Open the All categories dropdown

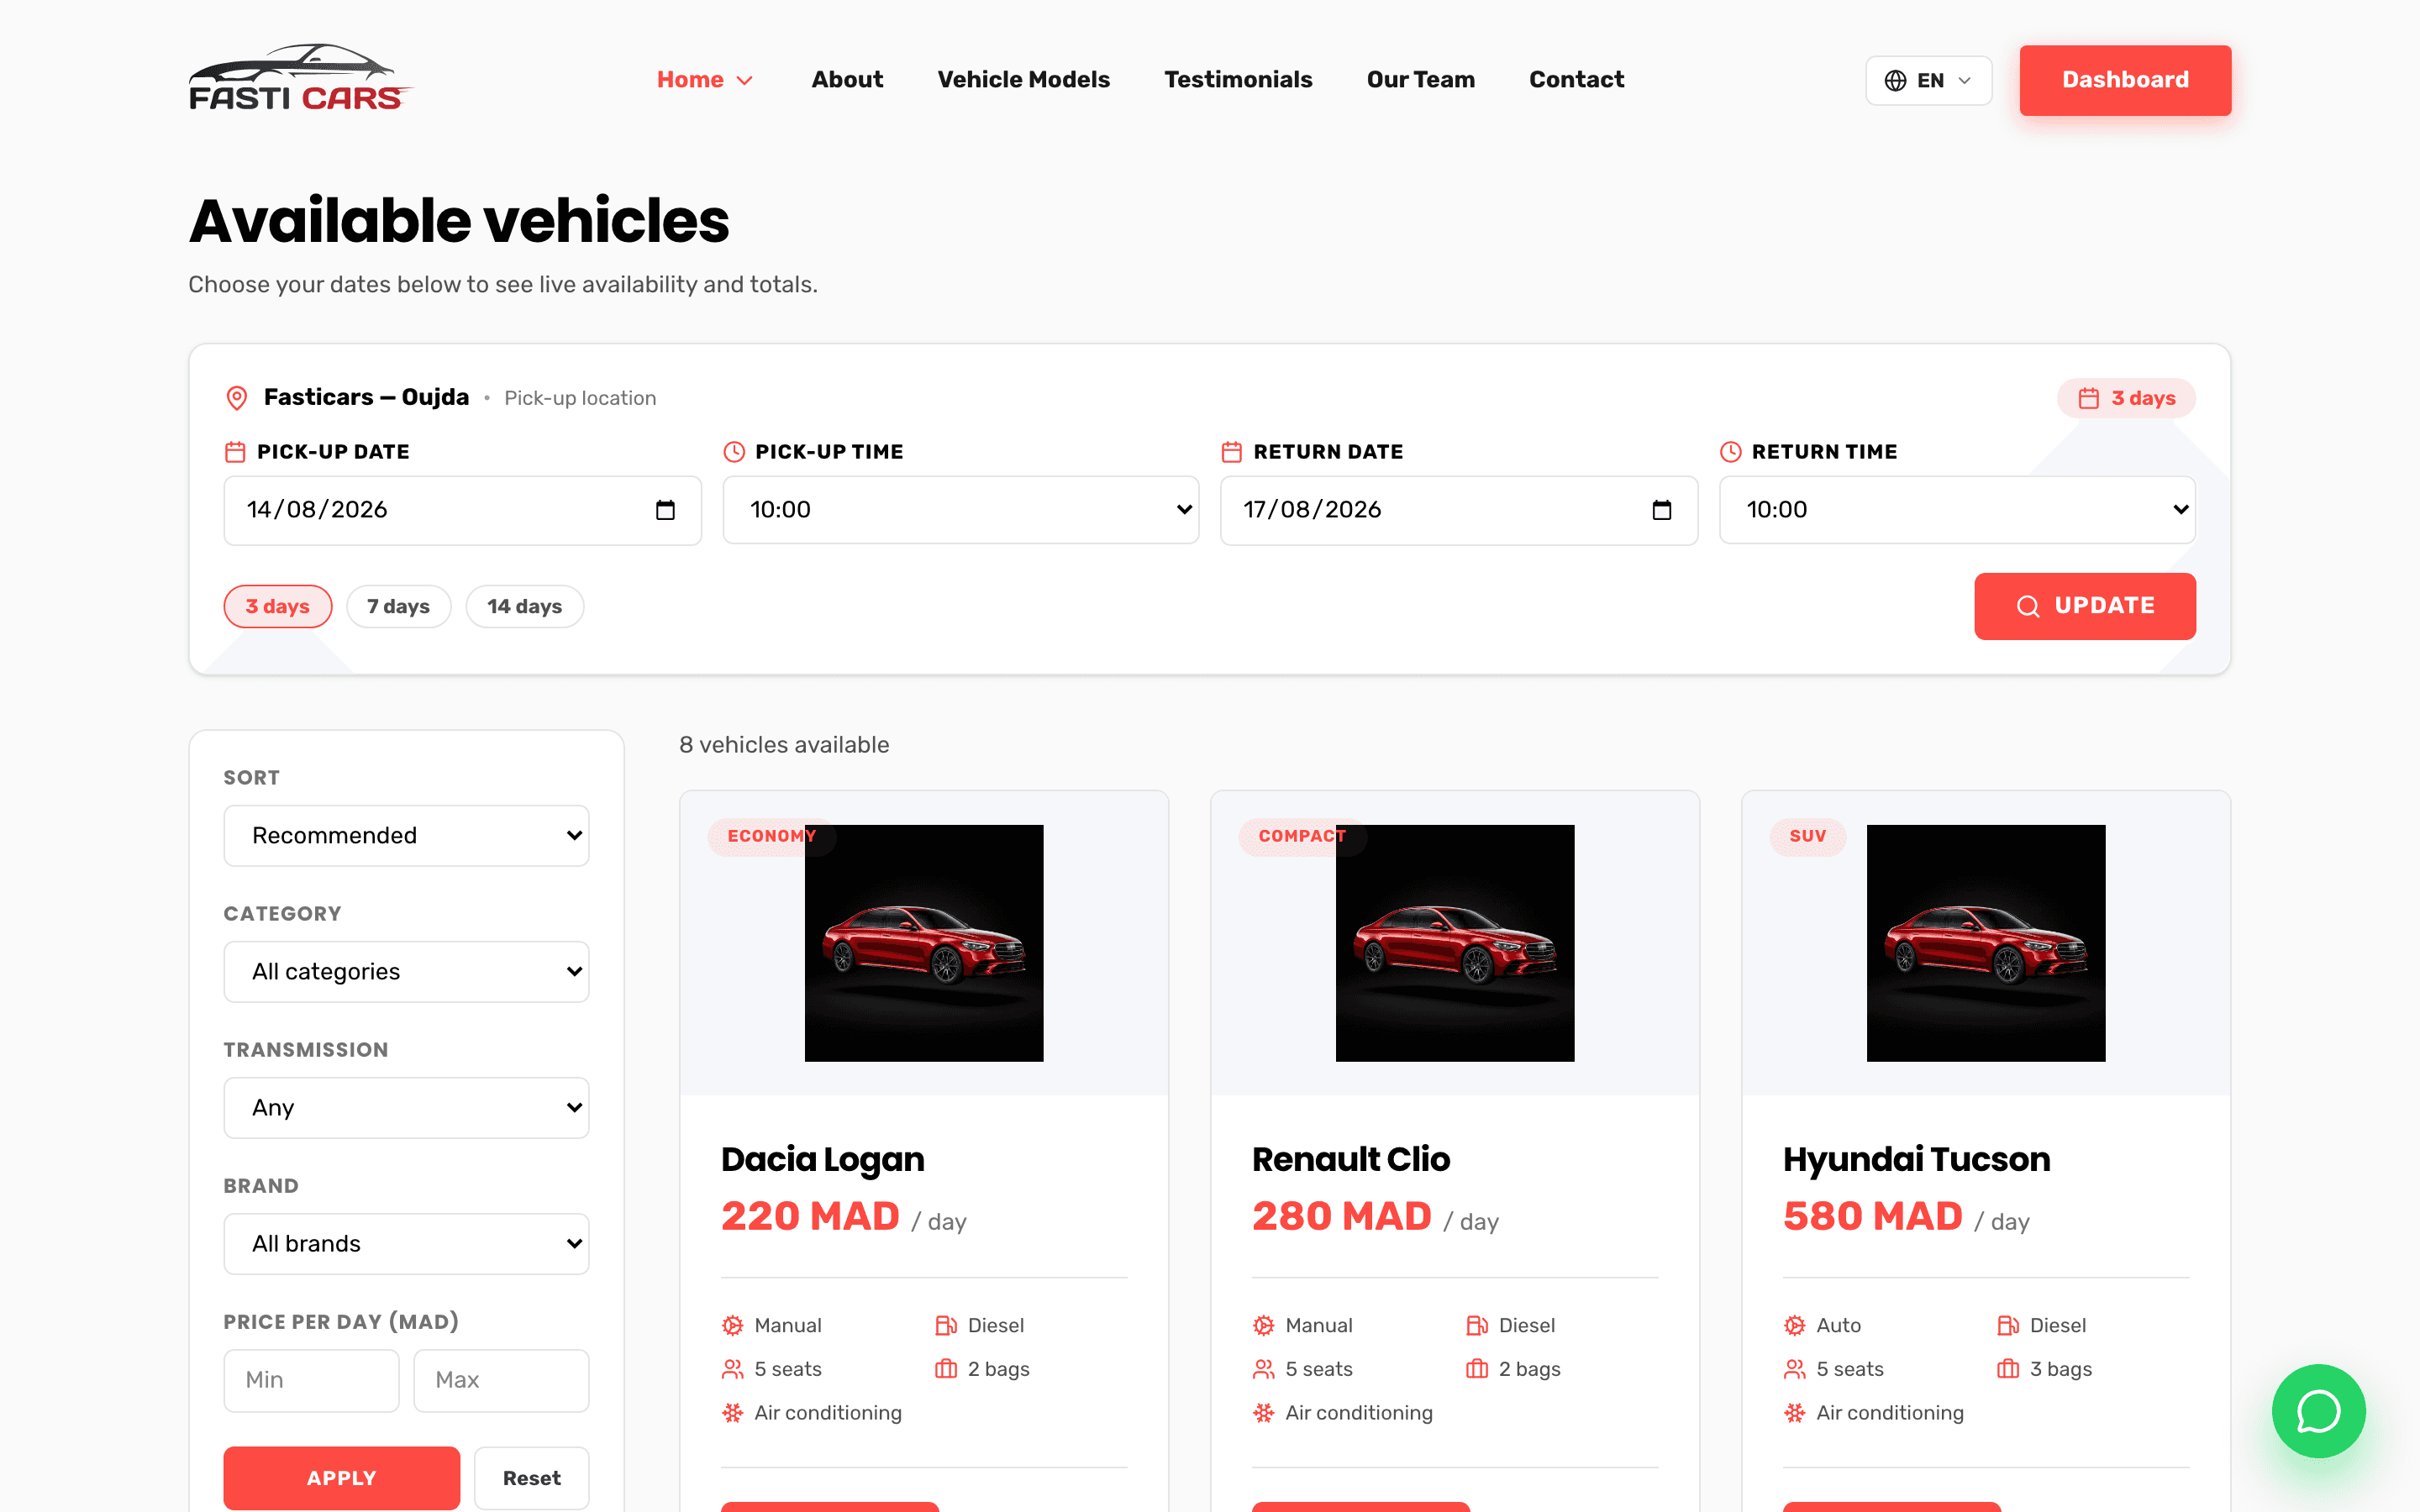[406, 971]
